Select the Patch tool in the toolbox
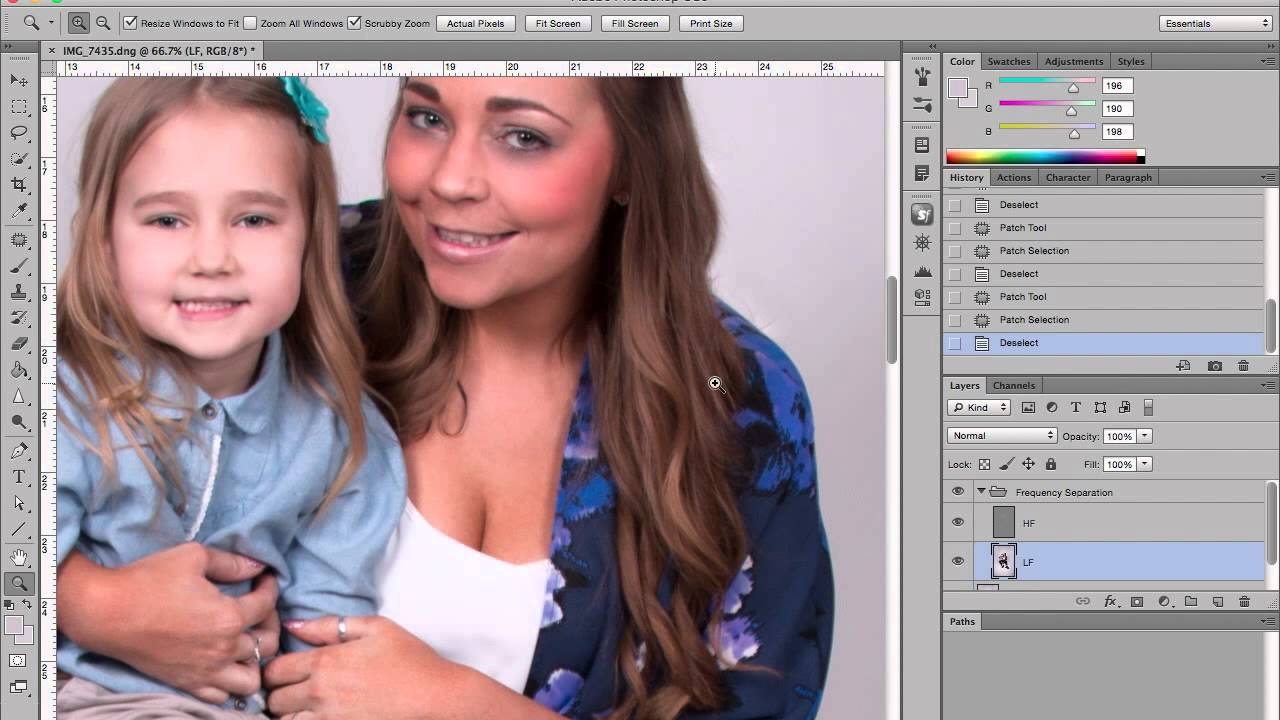 (x=19, y=240)
